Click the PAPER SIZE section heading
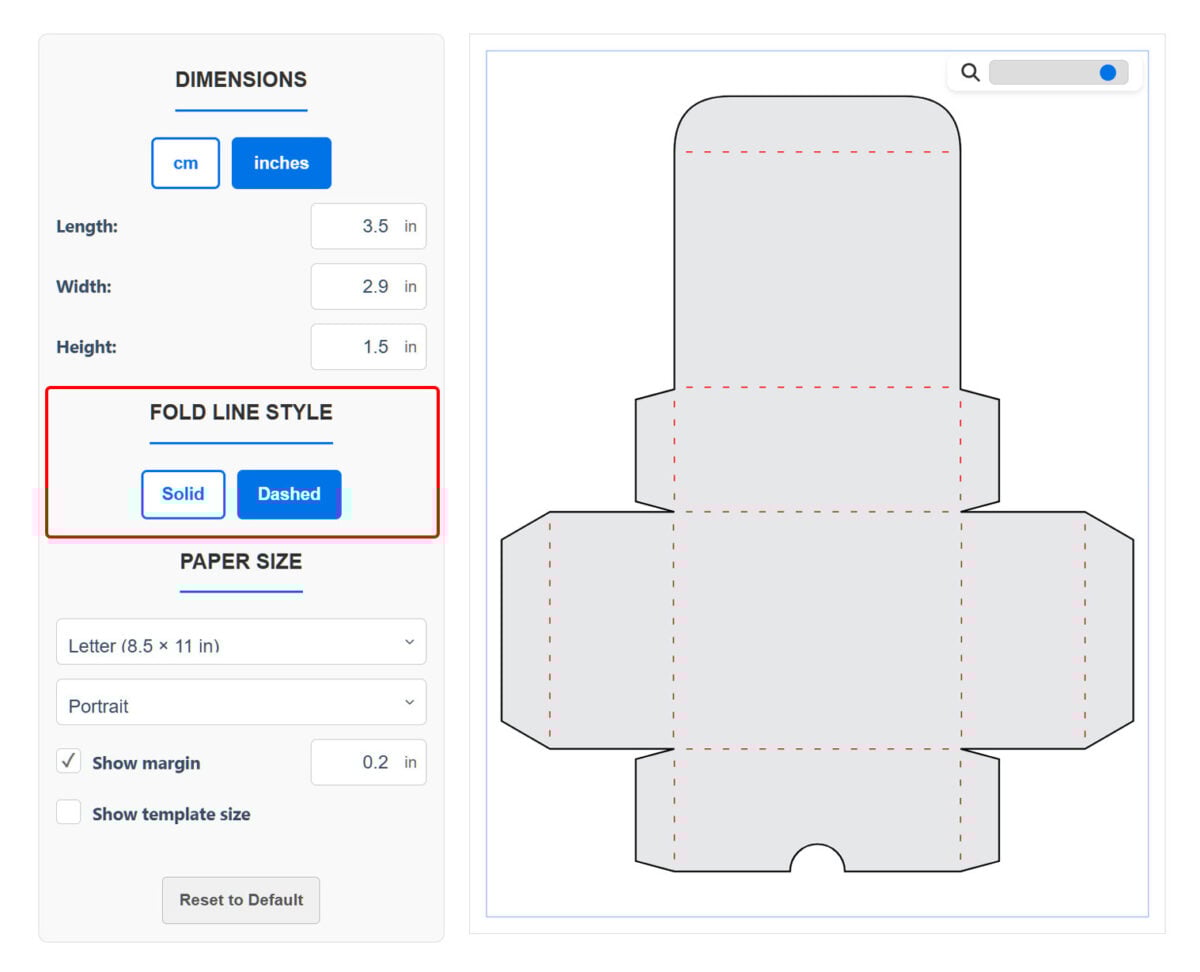The height and width of the screenshot is (972, 1200). point(240,562)
